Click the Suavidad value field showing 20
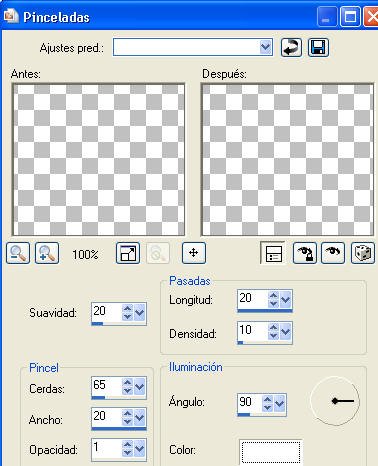378x466 pixels. point(107,312)
